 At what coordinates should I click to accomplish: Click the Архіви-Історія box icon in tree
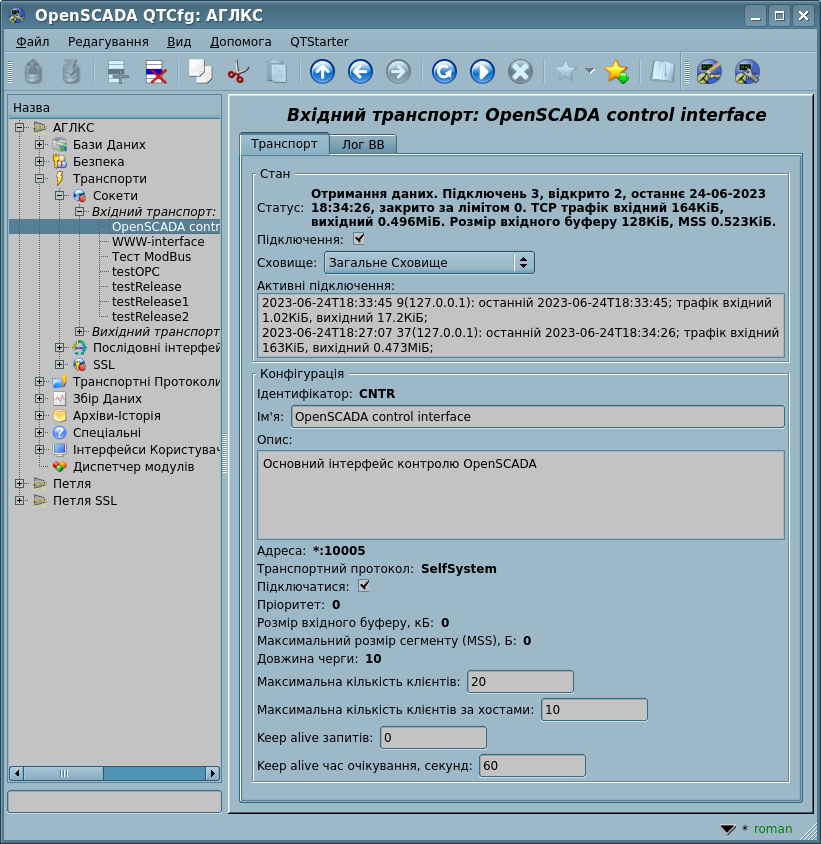point(59,416)
